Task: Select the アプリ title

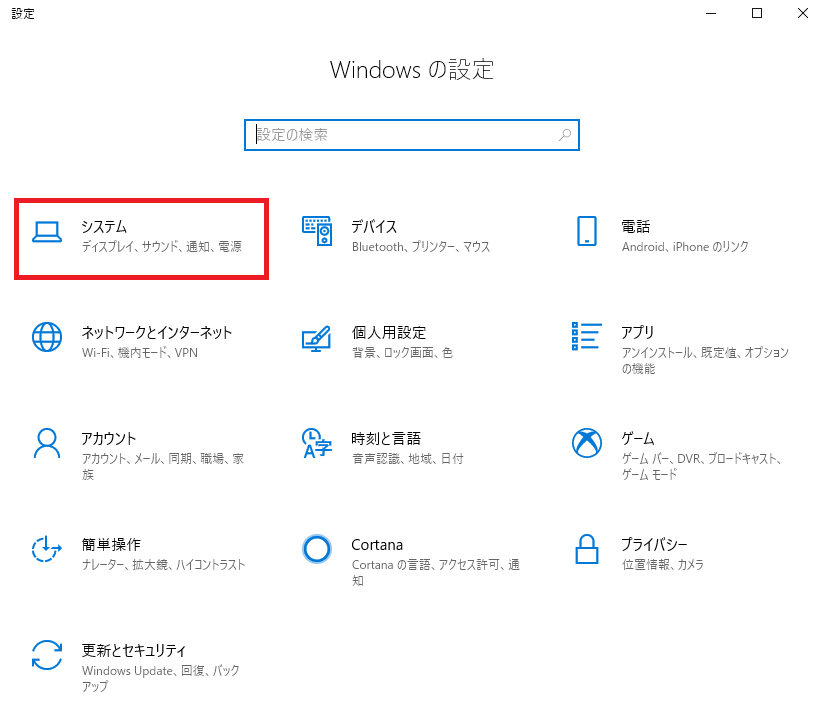Action: [638, 332]
